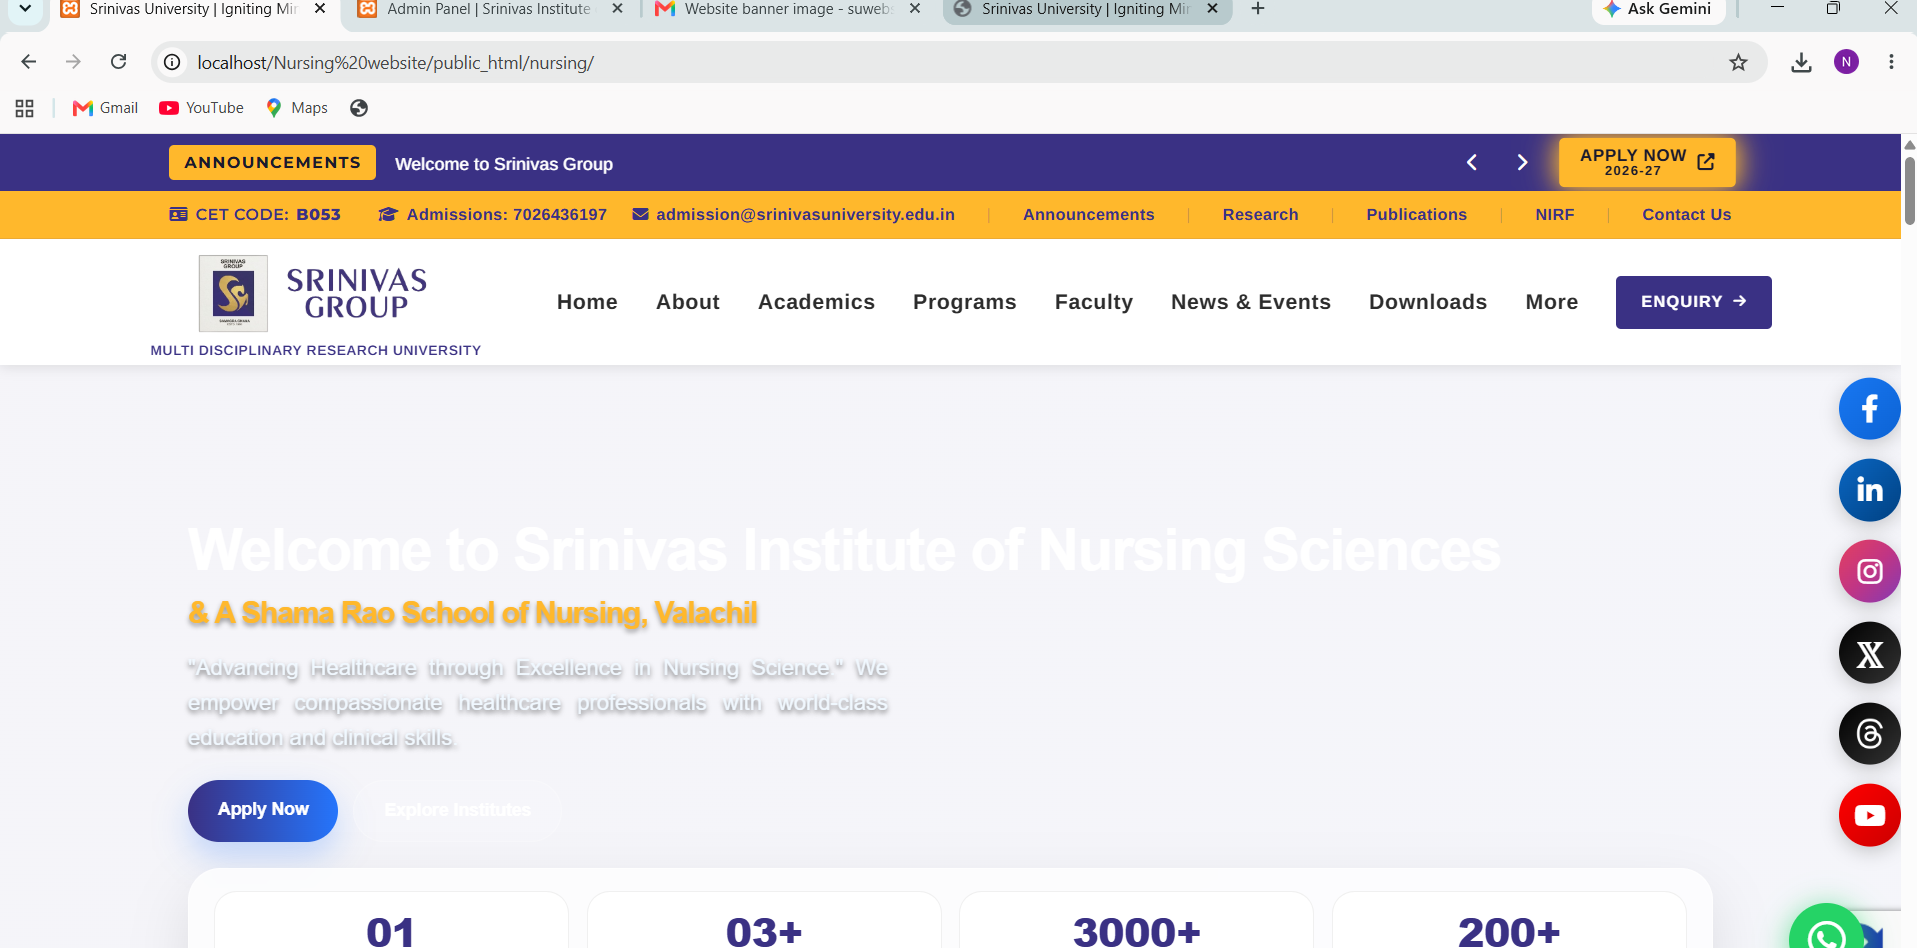Viewport: 1917px width, 948px height.
Task: Open the Chrome profile avatar
Action: [1846, 62]
